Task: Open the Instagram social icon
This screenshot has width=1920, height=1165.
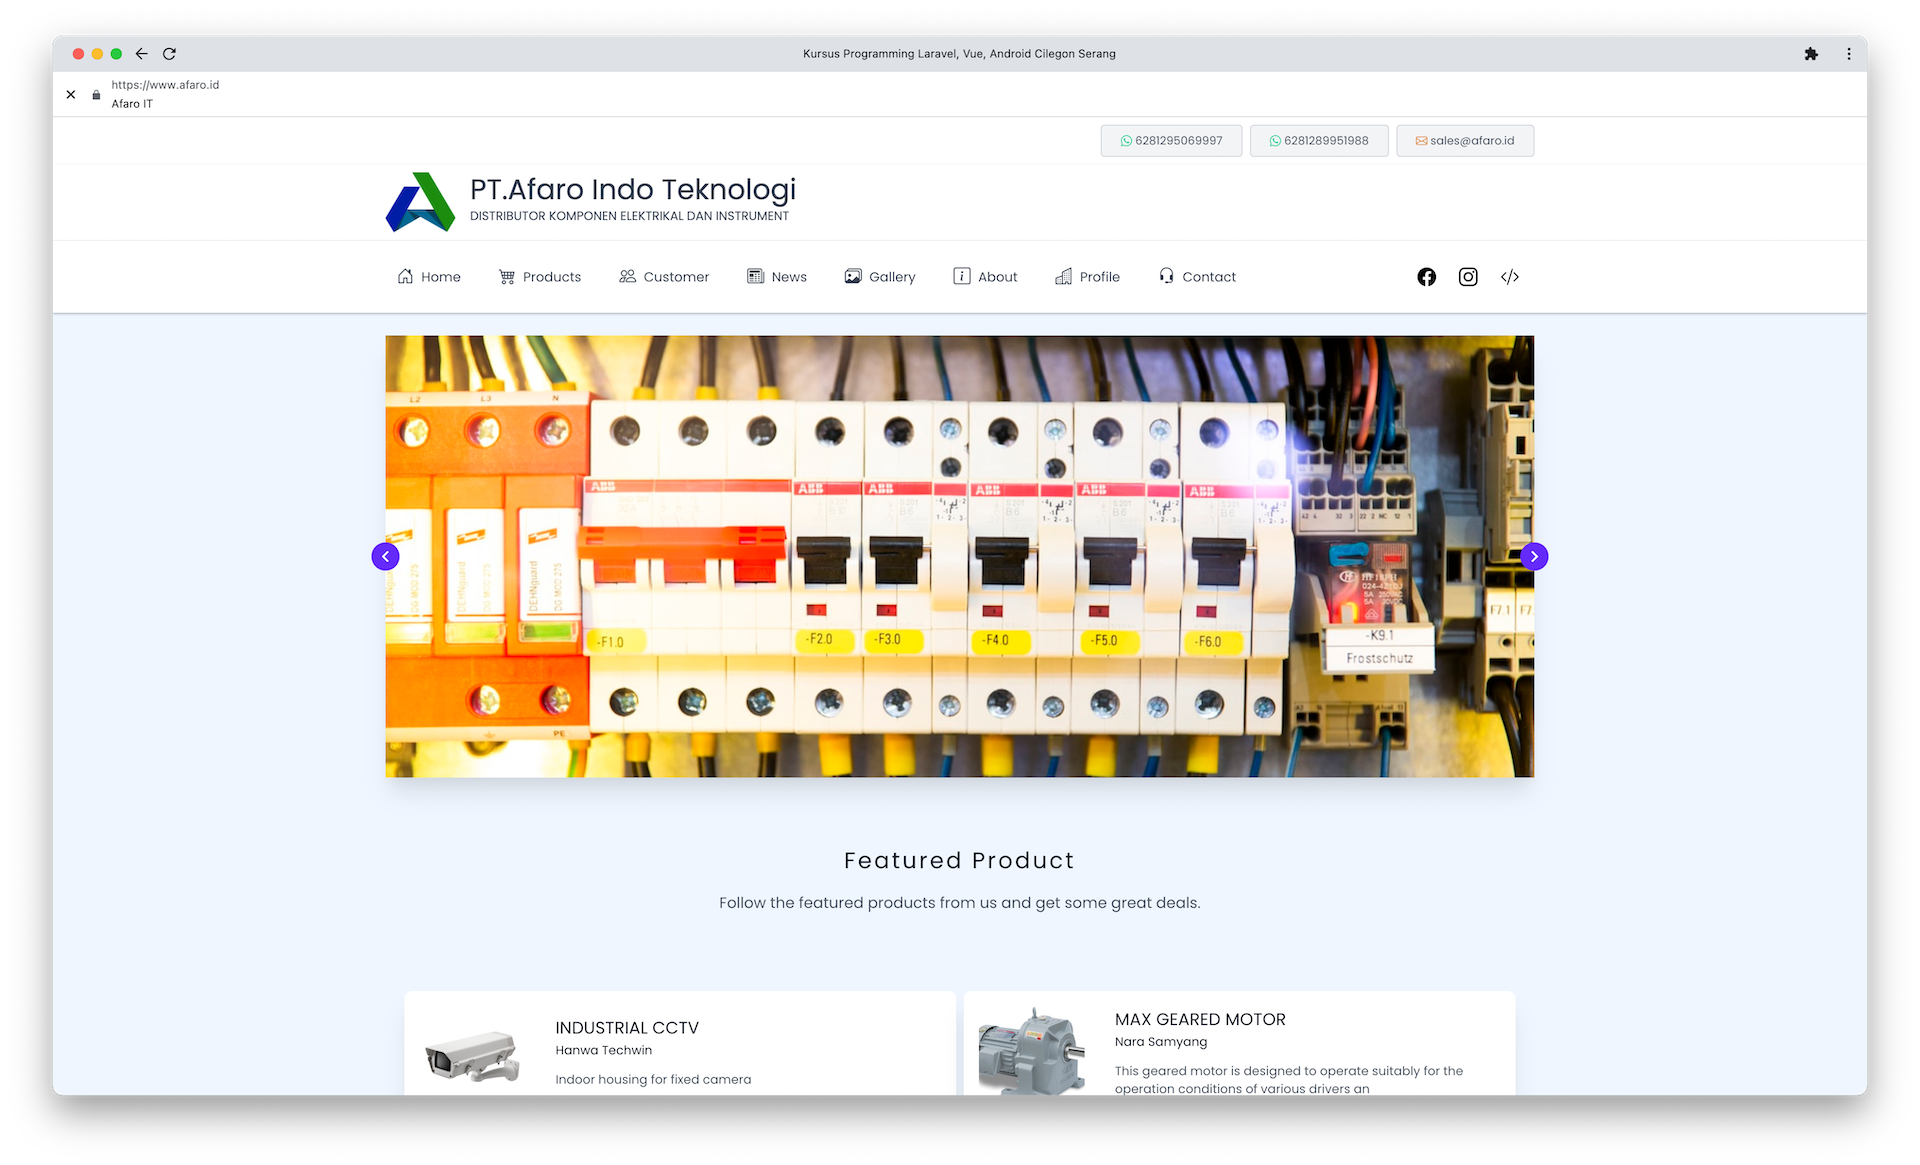Action: [1467, 277]
